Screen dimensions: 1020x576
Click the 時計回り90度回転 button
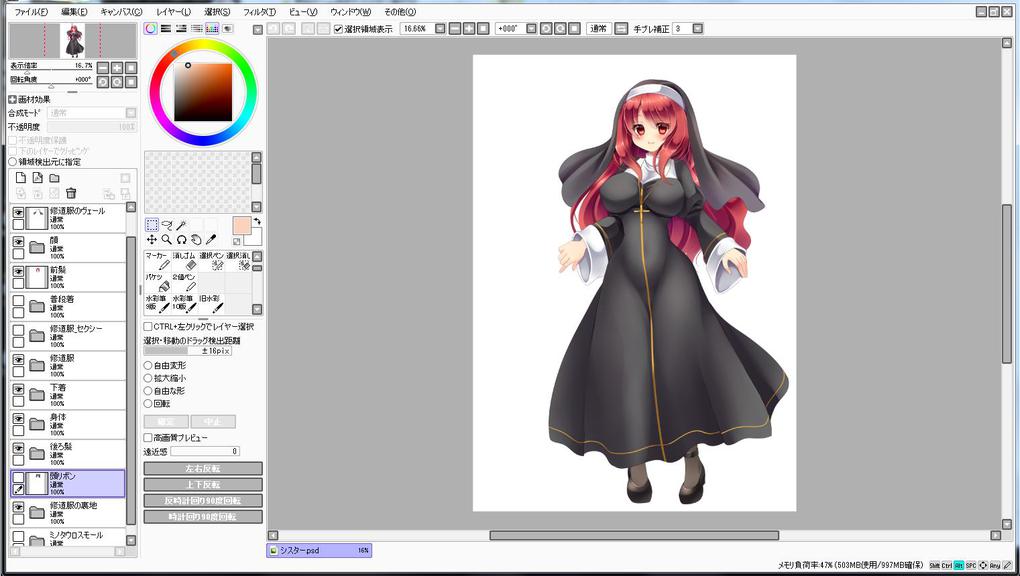pos(203,517)
